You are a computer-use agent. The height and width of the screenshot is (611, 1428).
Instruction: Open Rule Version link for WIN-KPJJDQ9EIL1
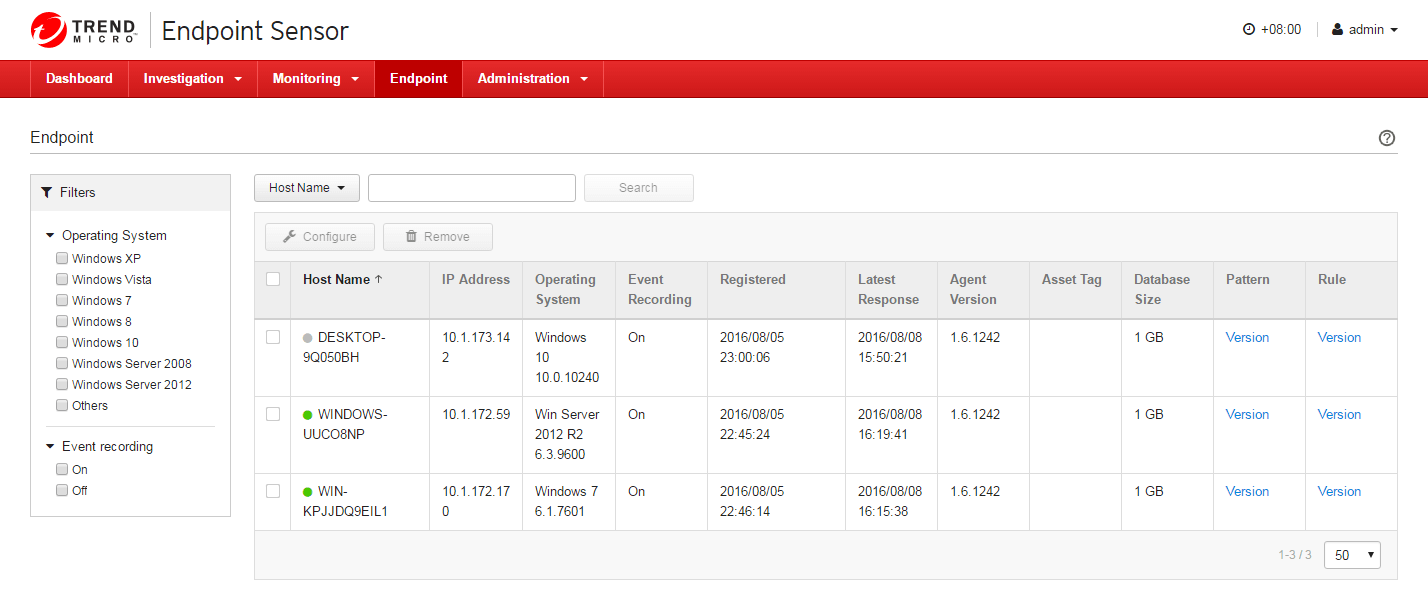click(1339, 492)
